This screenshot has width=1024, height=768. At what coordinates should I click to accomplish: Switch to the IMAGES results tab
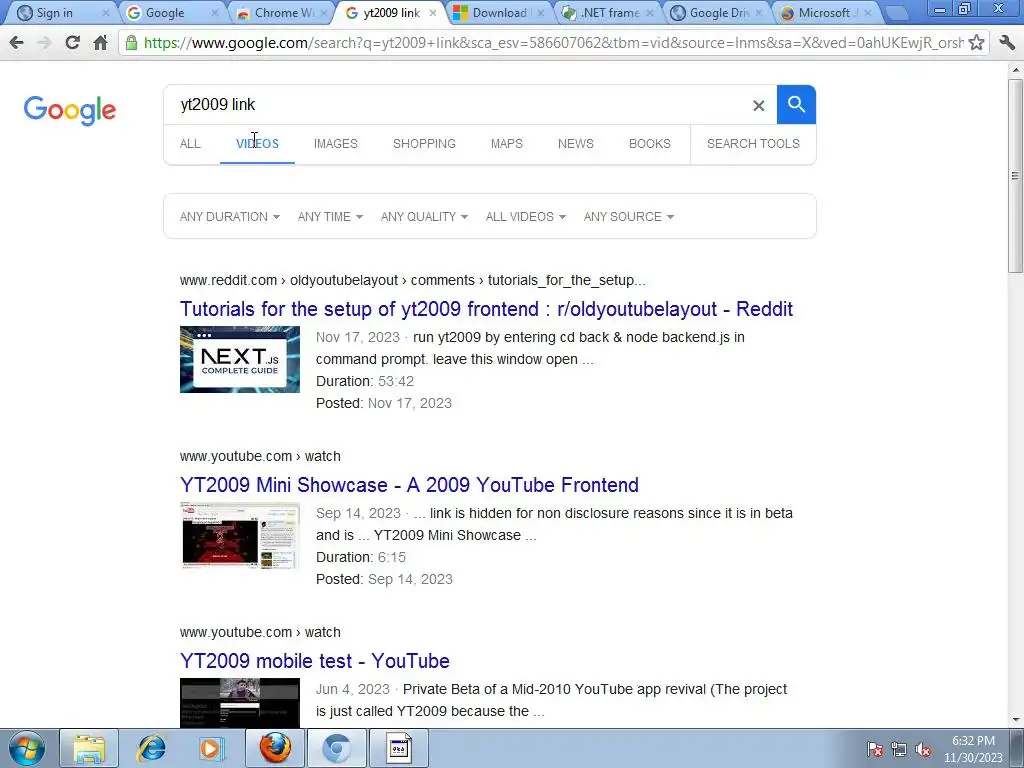pos(336,144)
